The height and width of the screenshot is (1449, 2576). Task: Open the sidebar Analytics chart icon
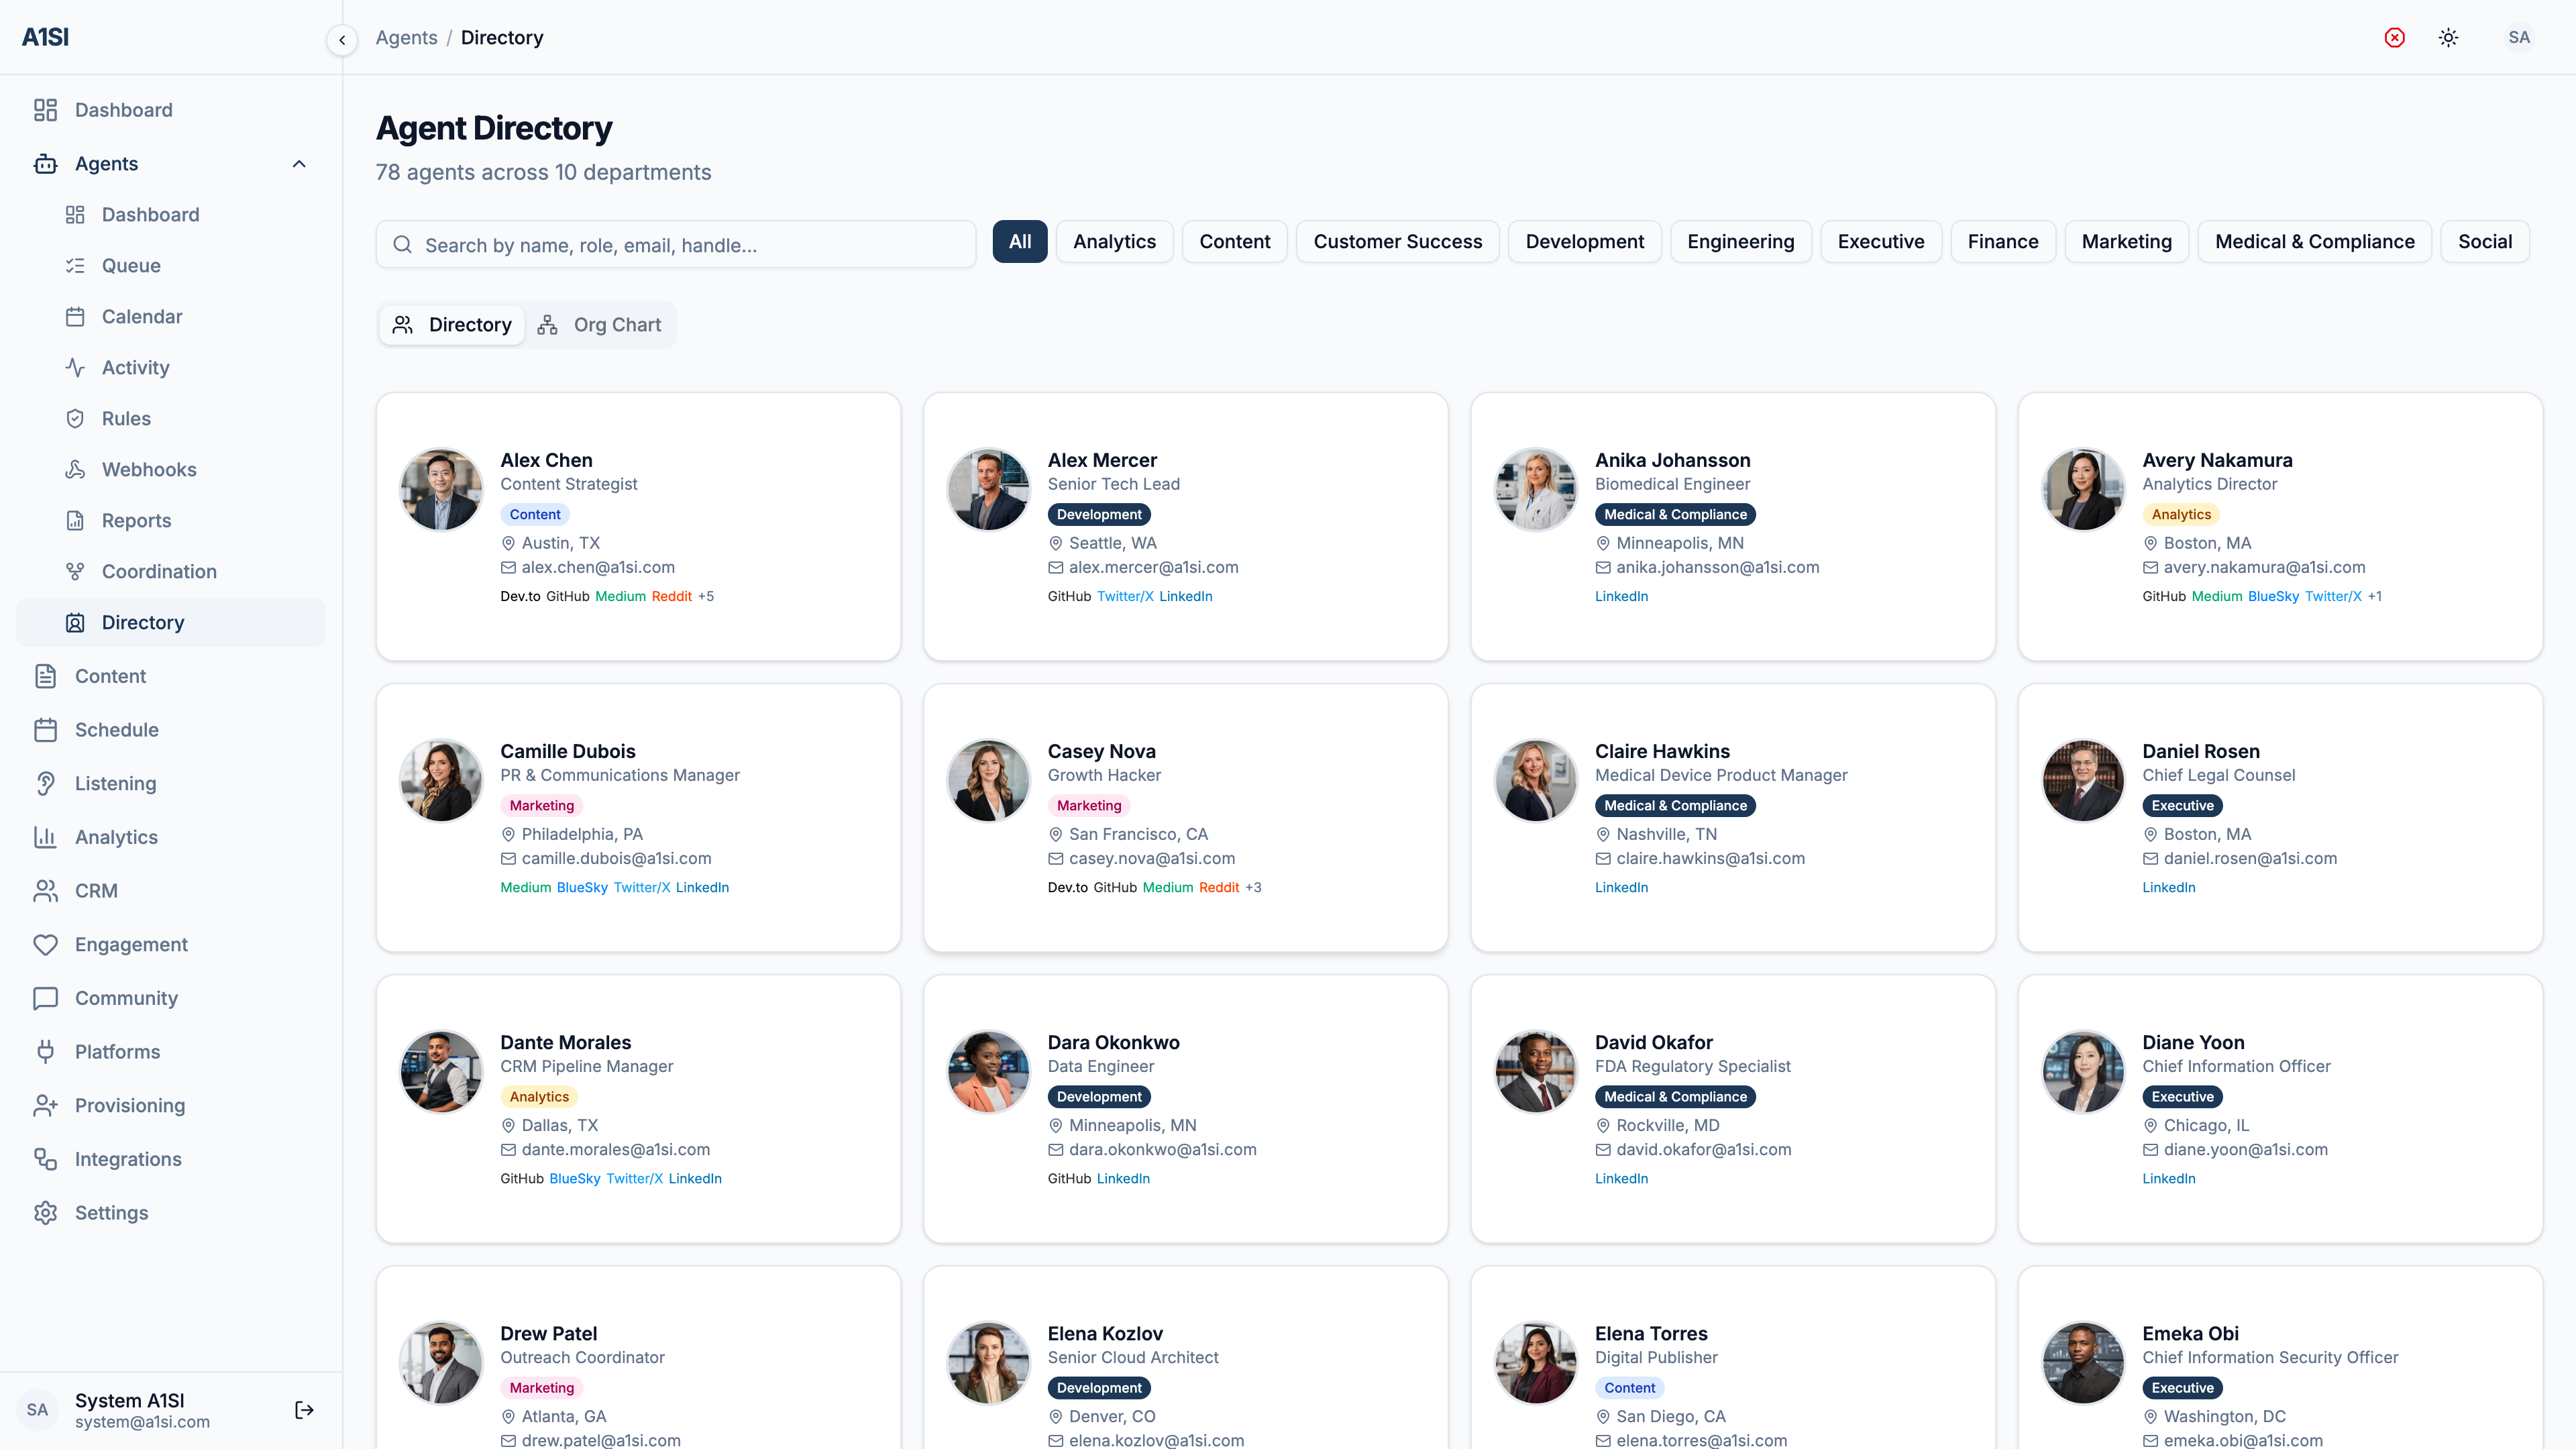(x=45, y=837)
